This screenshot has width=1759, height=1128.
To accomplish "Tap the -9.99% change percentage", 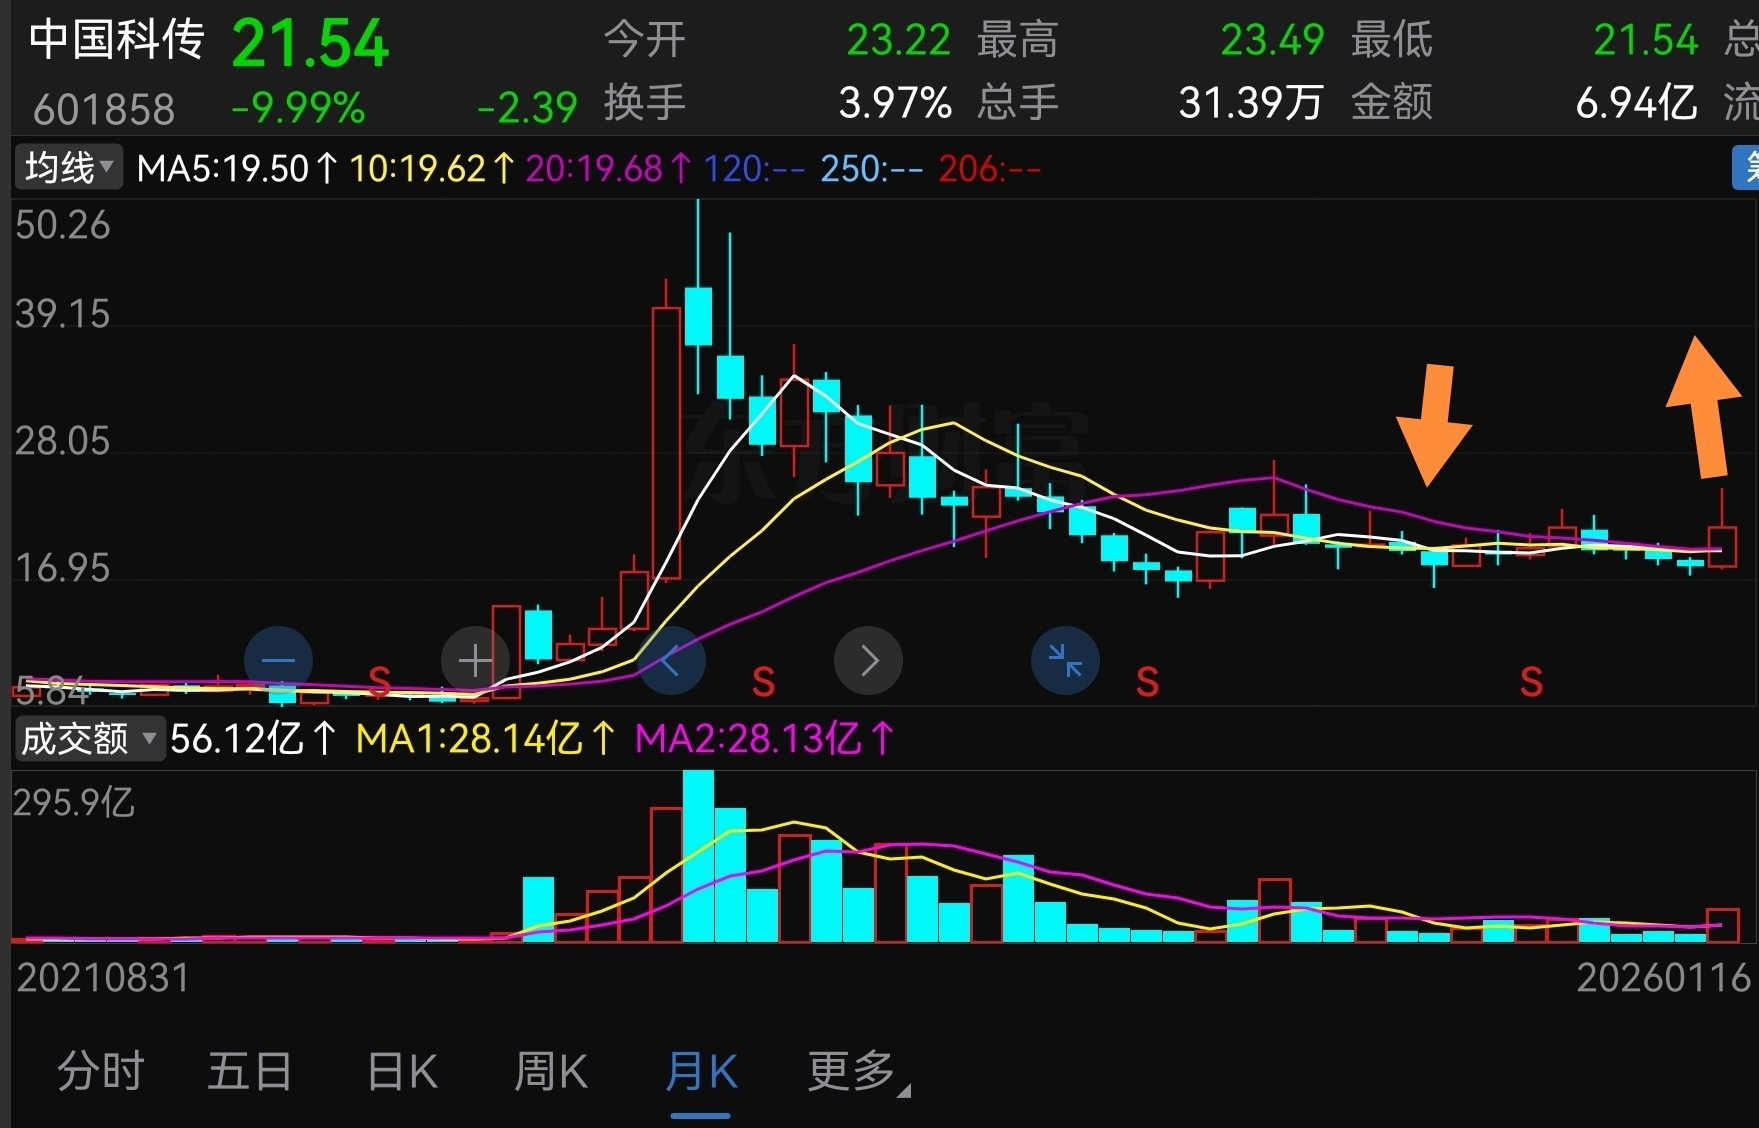I will (298, 108).
